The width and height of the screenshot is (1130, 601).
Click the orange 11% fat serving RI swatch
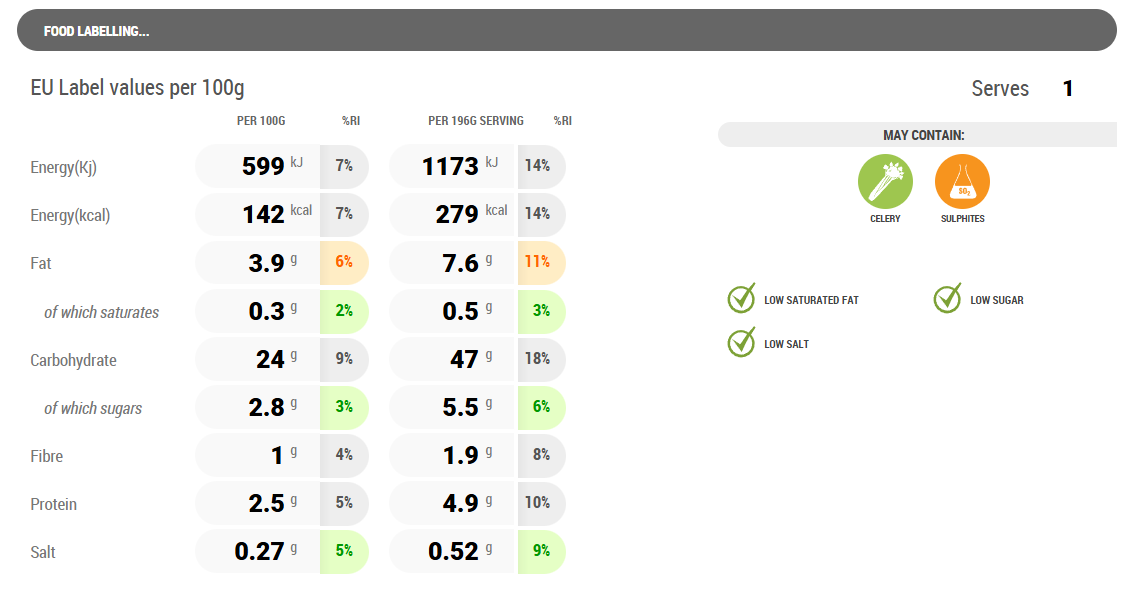[x=539, y=262]
